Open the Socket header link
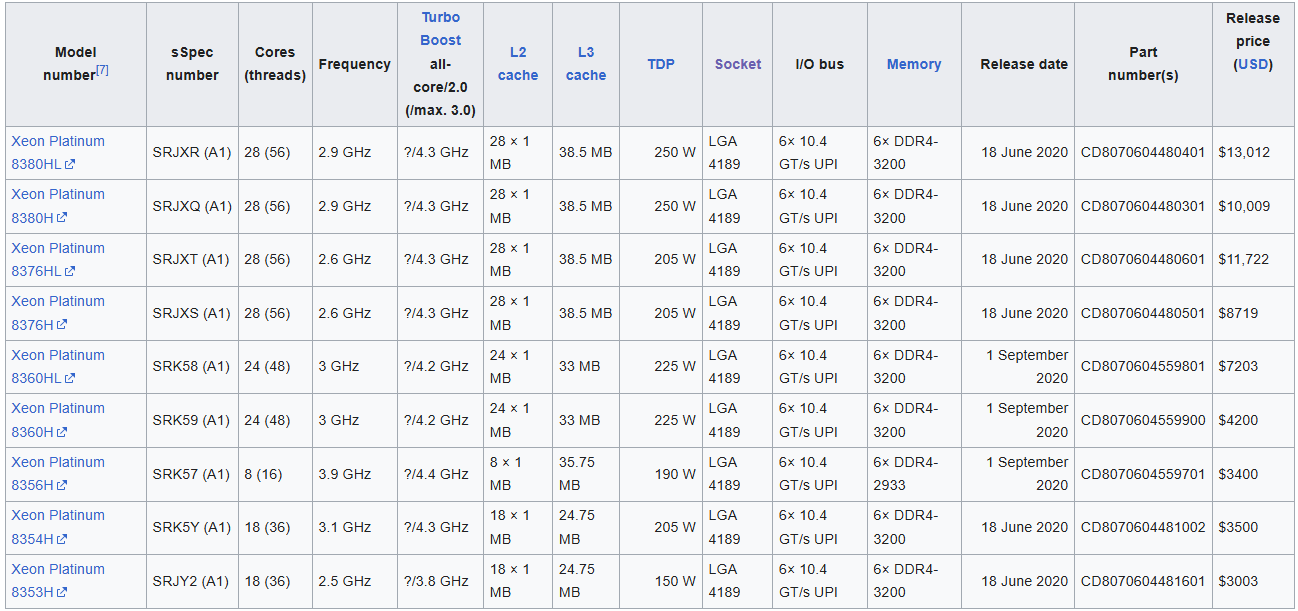This screenshot has width=1298, height=611. [738, 64]
